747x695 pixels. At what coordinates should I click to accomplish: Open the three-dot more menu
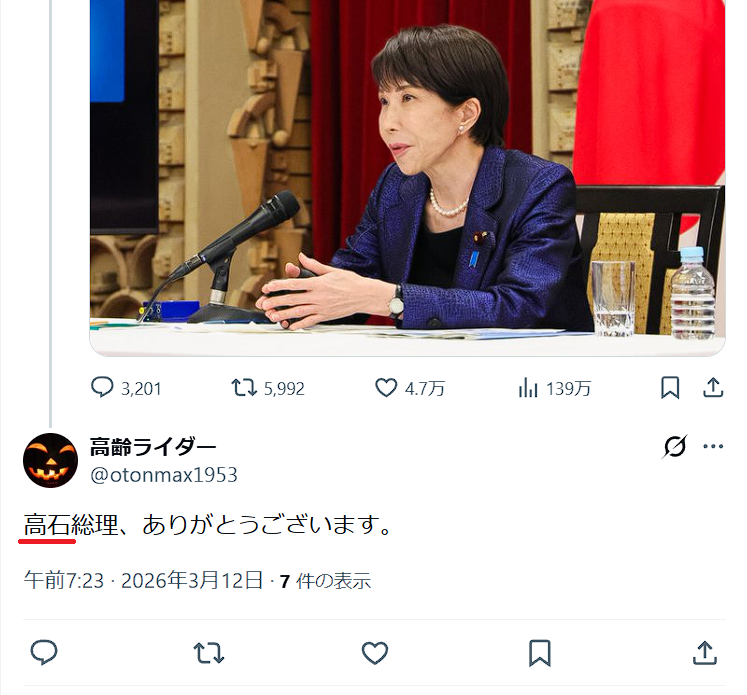pos(713,446)
